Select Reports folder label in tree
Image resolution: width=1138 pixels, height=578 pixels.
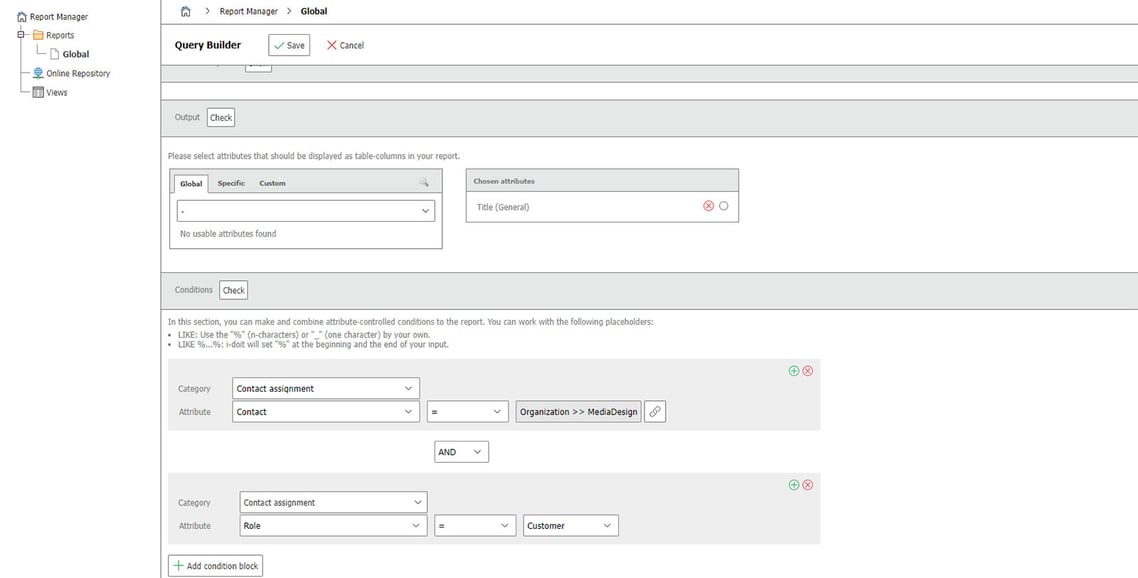coord(60,35)
